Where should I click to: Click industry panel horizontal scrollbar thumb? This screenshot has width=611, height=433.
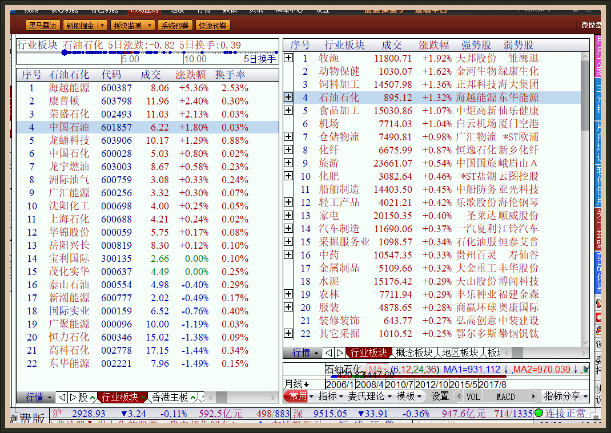coord(517,353)
